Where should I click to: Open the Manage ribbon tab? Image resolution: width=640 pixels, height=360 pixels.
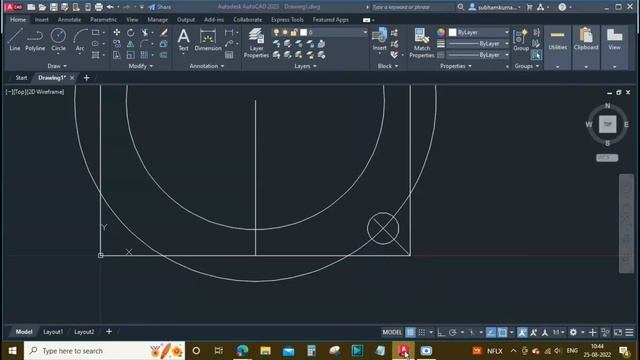coord(157,20)
